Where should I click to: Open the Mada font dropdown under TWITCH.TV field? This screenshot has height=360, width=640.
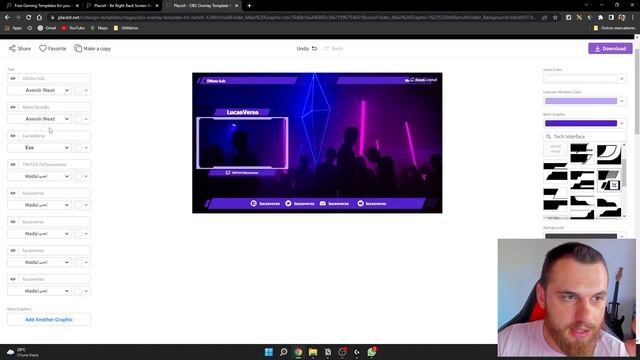pos(40,176)
